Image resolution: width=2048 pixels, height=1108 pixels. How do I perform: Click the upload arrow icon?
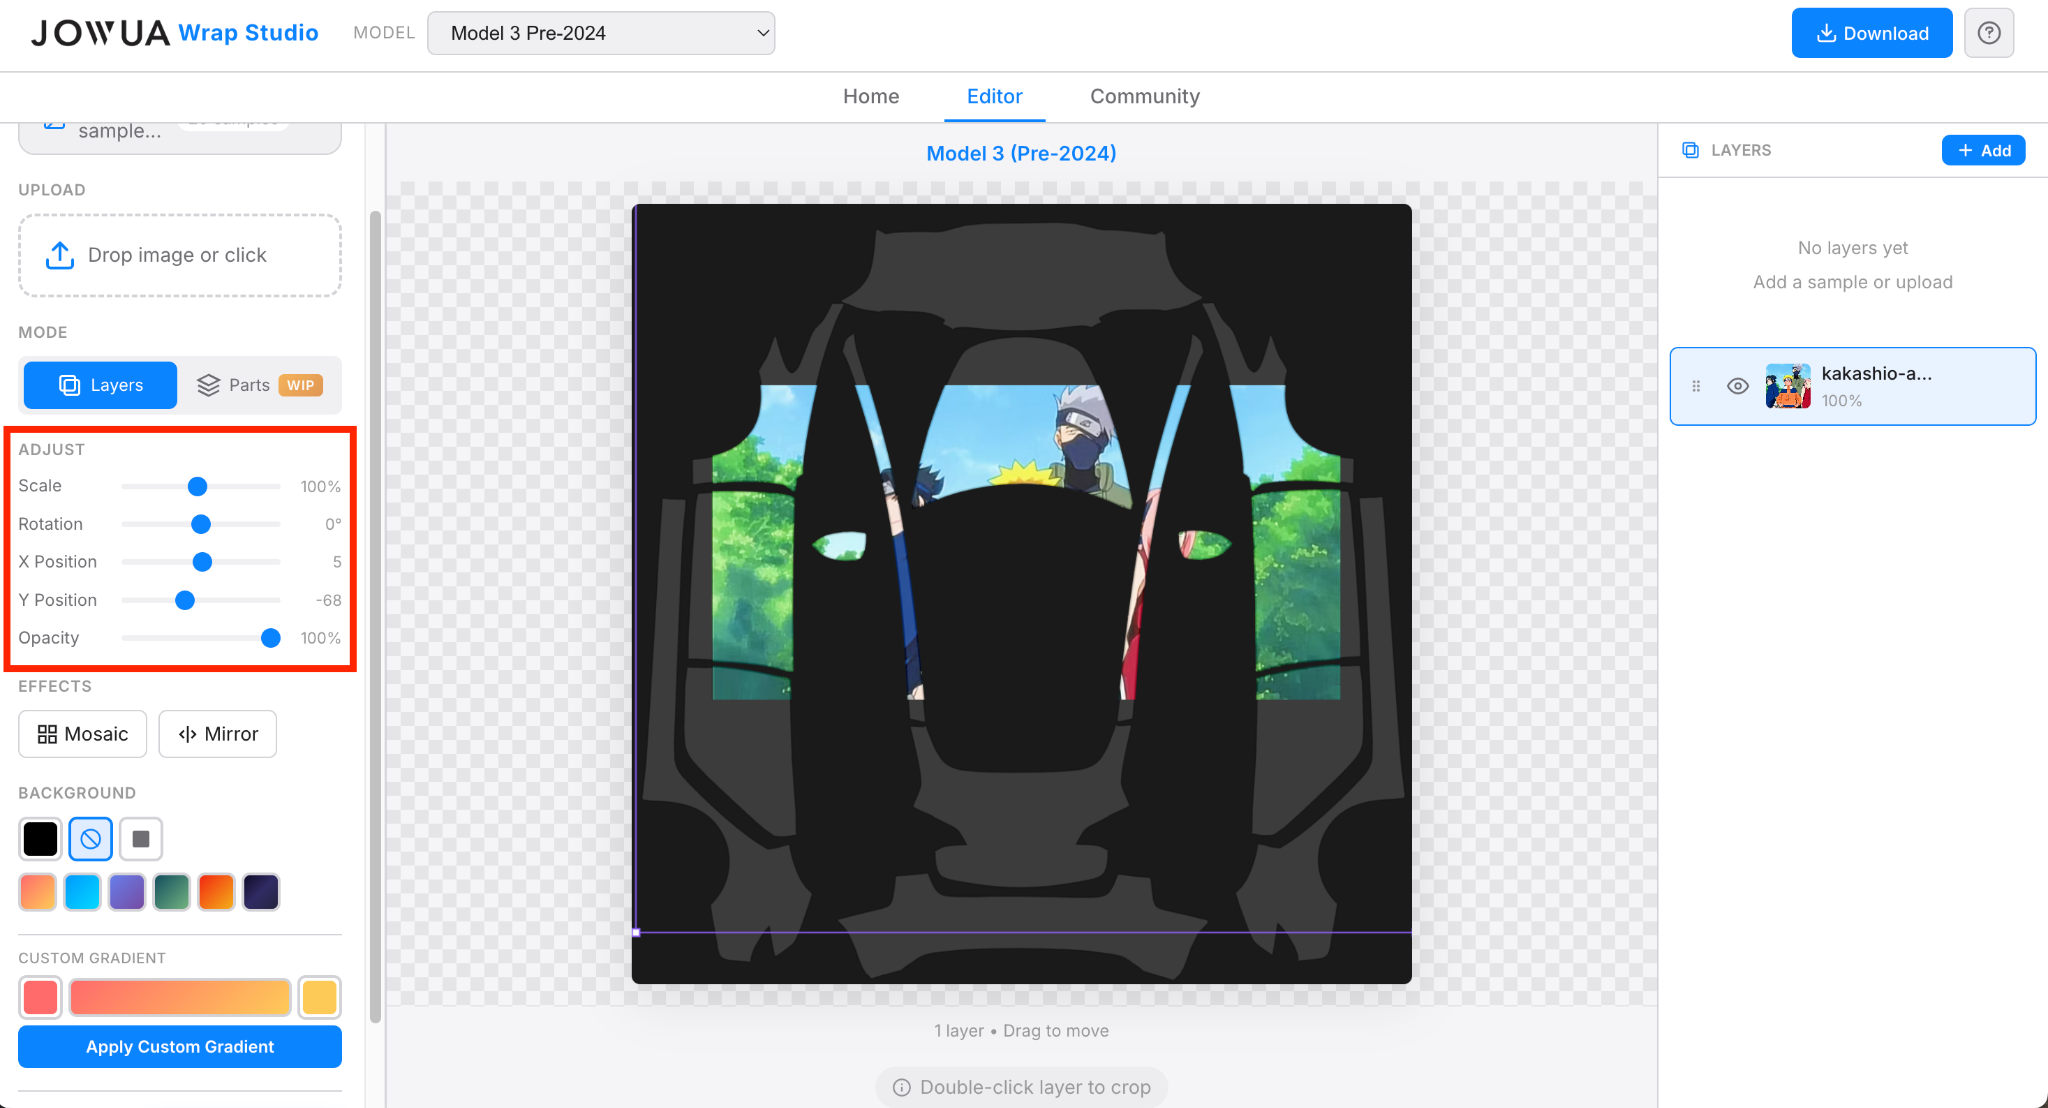60,255
